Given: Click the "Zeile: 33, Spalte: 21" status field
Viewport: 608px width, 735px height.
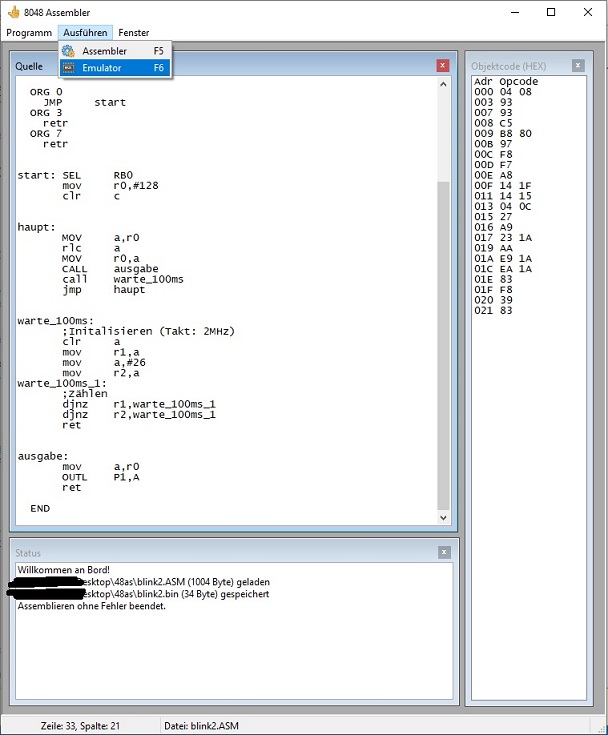Looking at the screenshot, I should click(x=80, y=725).
